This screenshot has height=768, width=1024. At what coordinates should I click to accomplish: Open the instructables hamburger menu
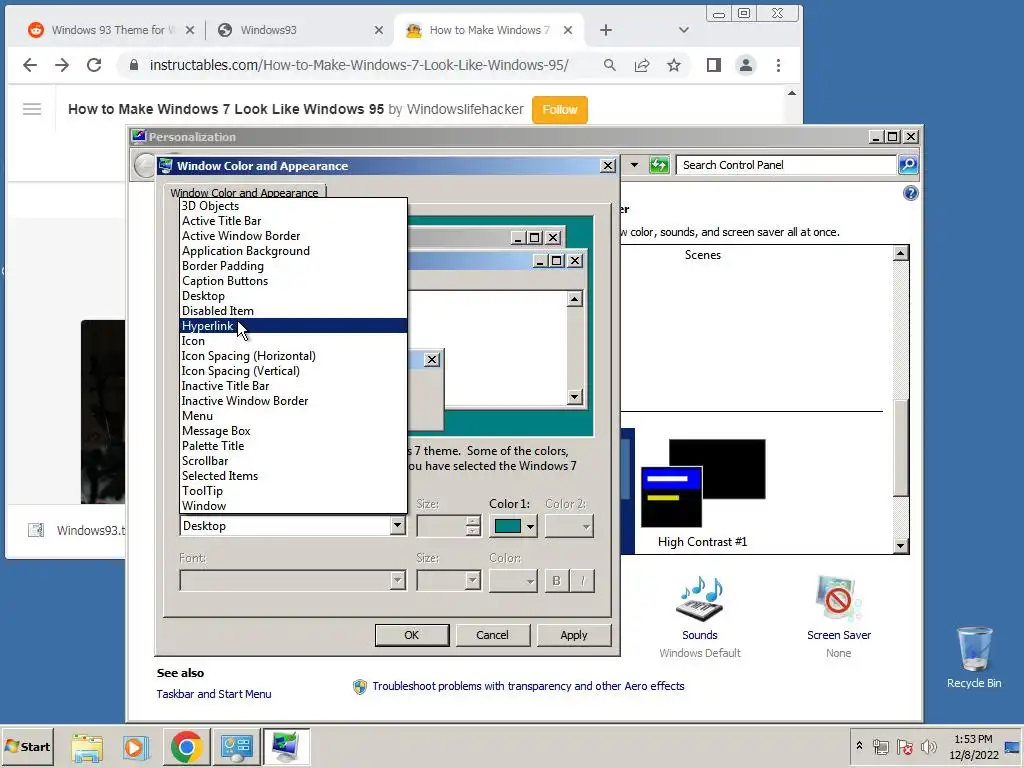32,109
